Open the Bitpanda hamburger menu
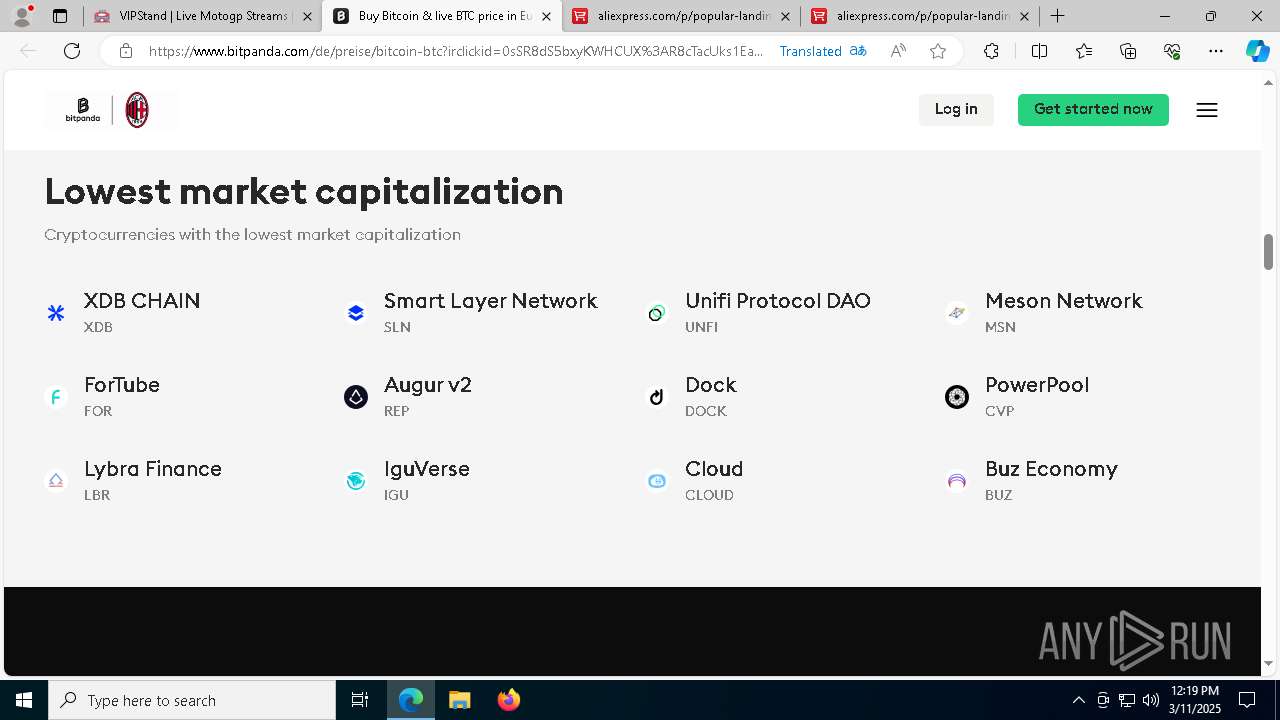 [1207, 110]
